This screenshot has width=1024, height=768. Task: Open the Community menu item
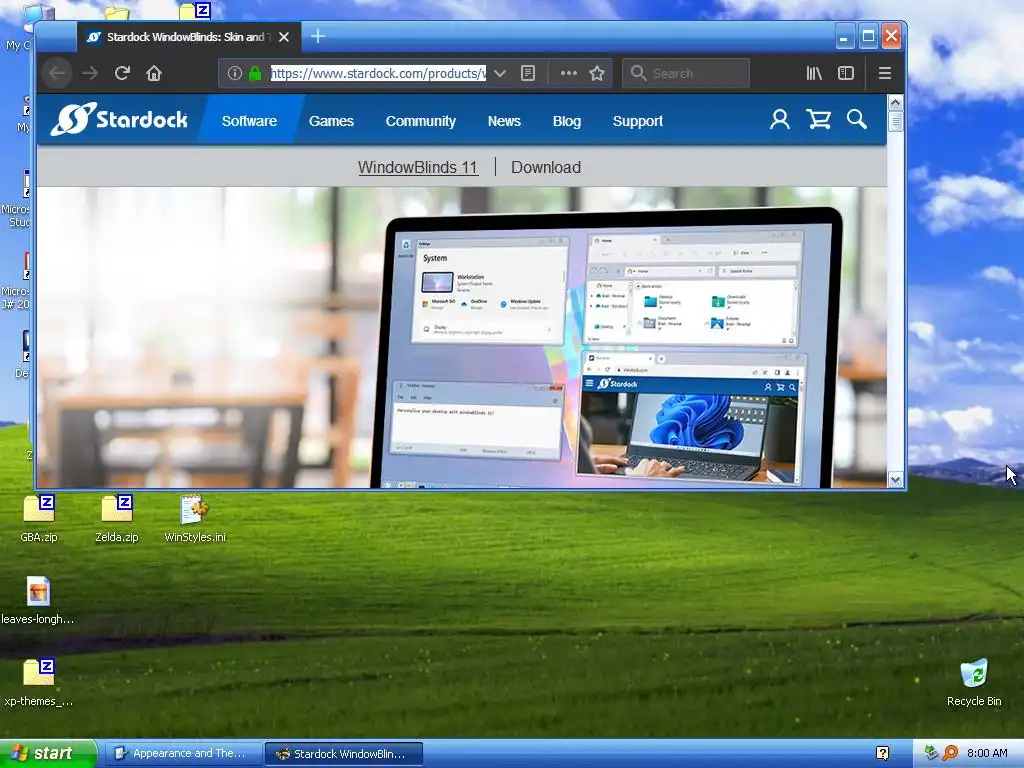pos(421,121)
